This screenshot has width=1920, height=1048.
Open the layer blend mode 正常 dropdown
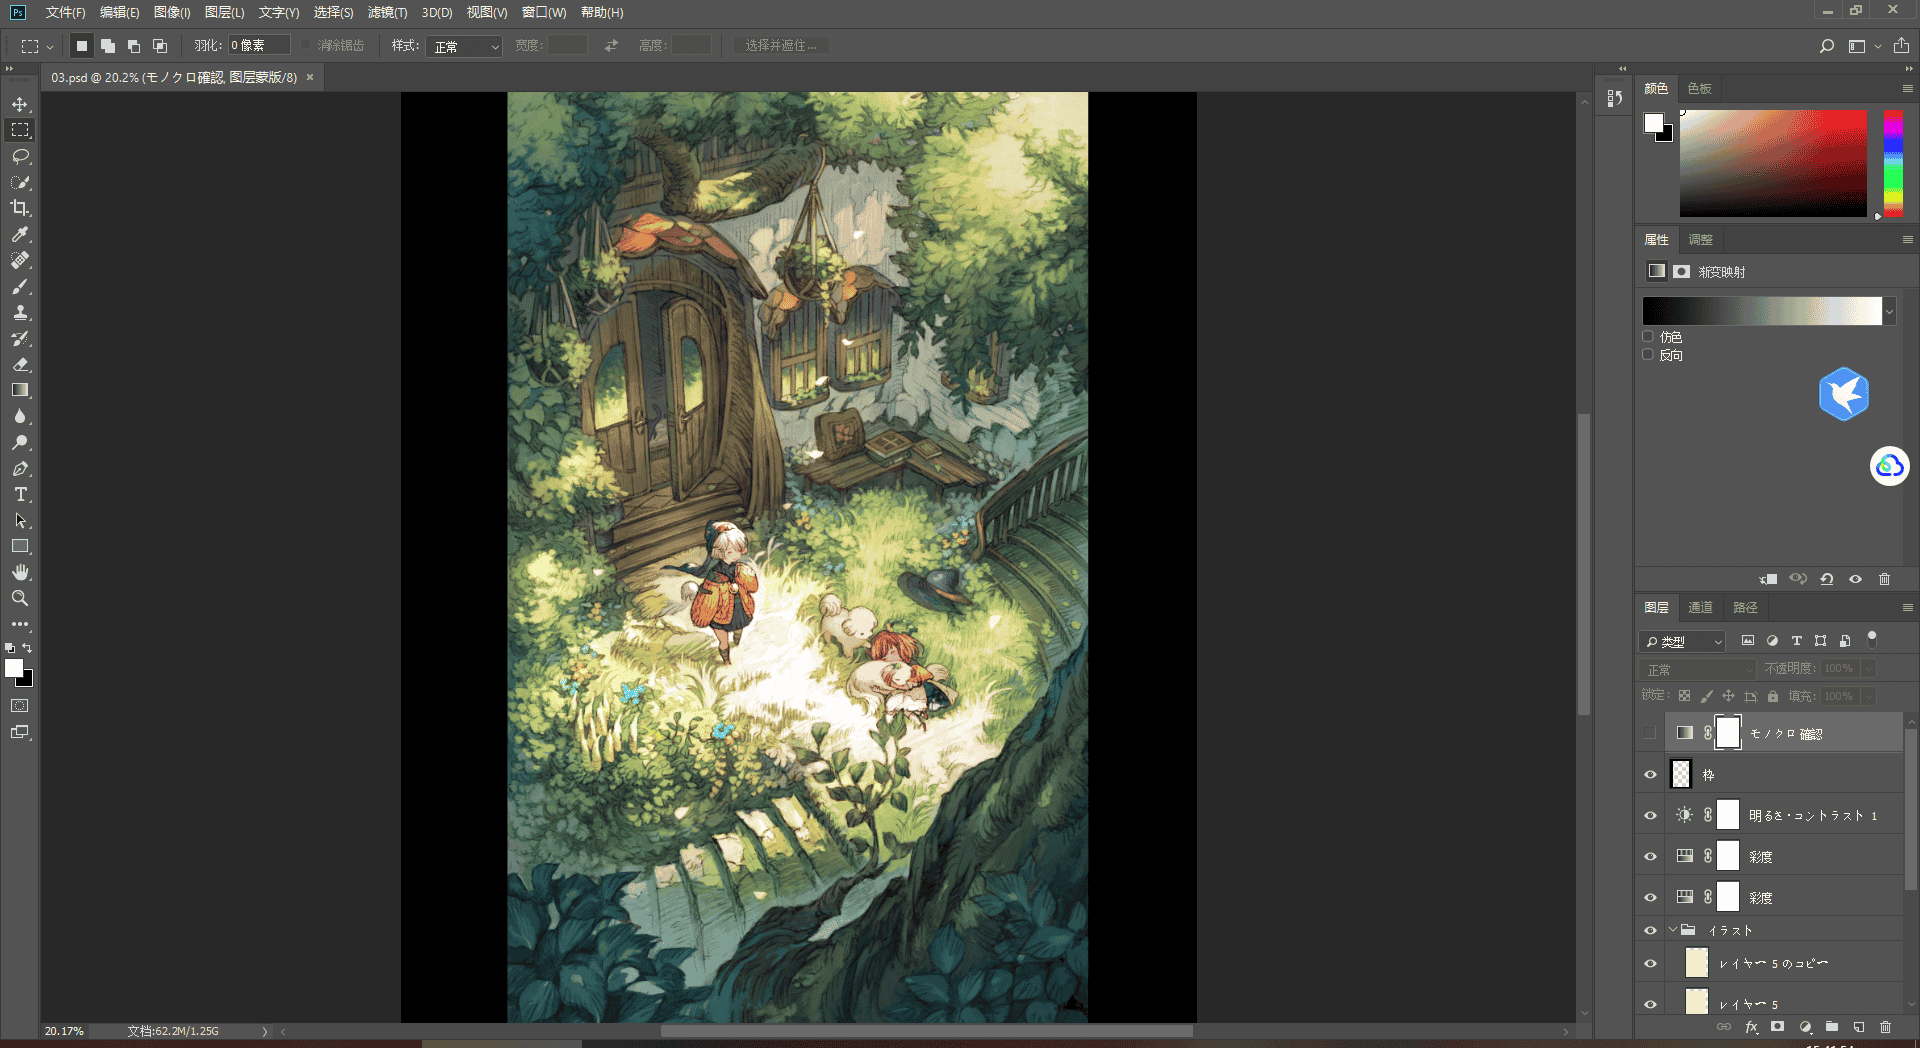[x=1697, y=669]
